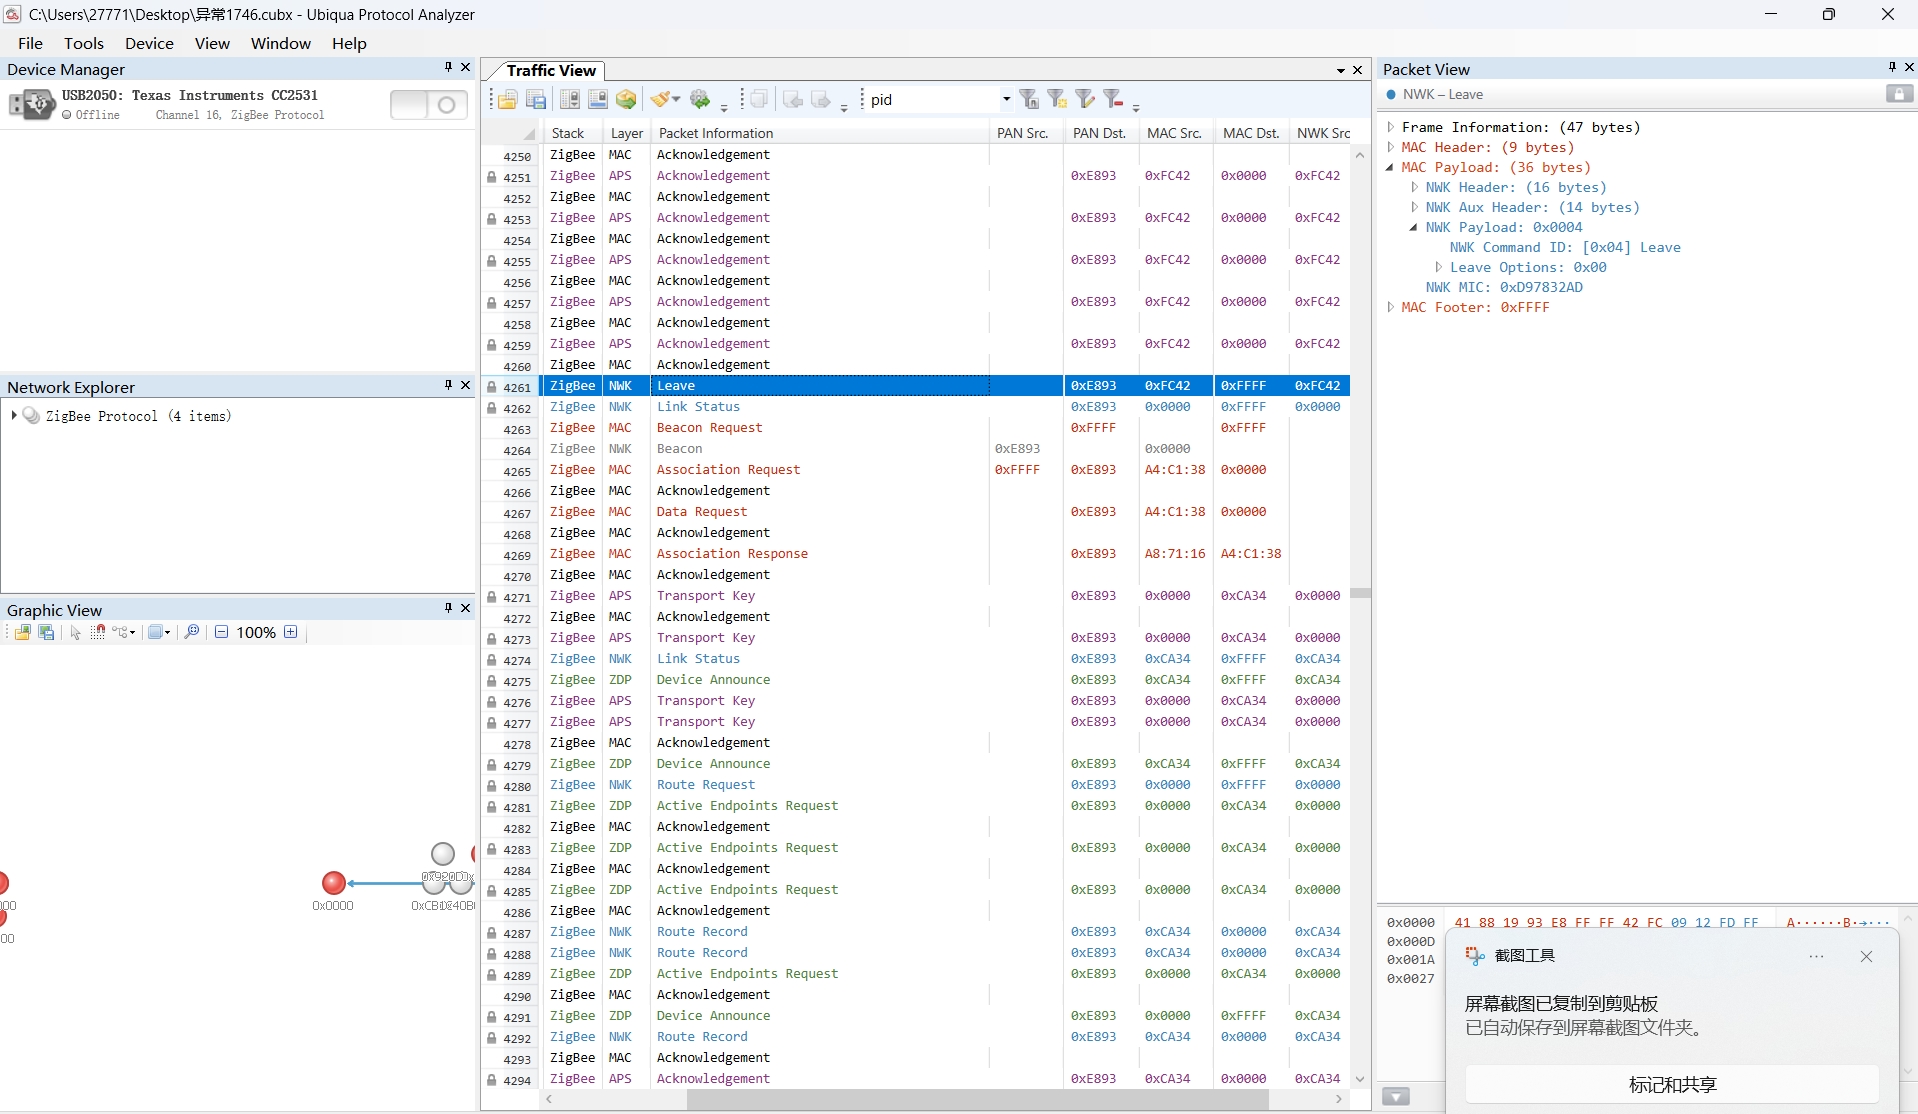Open image in Graphic View toolbar
Viewport: 1918px width, 1114px height.
(x=22, y=632)
